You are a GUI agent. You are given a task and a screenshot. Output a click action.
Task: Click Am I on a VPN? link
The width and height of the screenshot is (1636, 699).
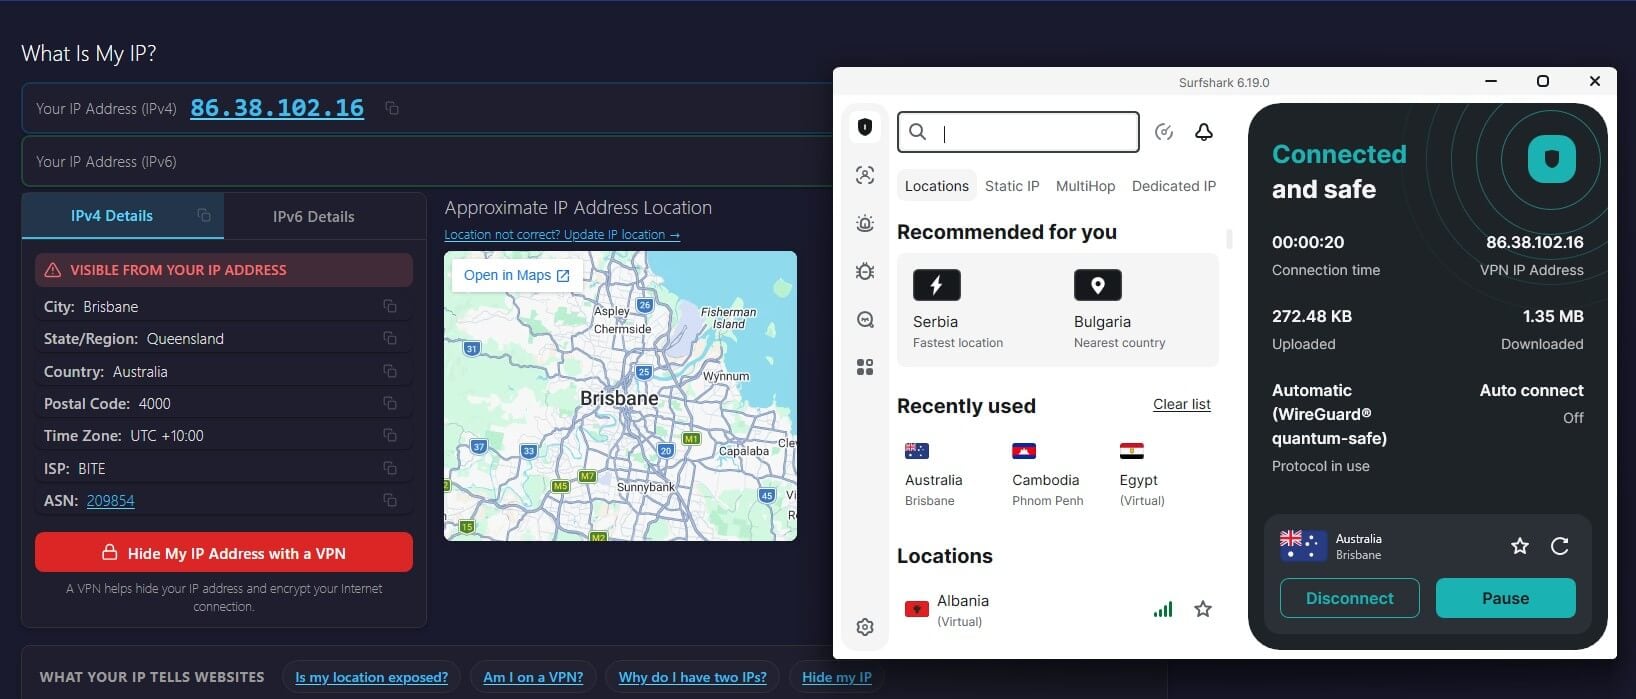coord(533,677)
